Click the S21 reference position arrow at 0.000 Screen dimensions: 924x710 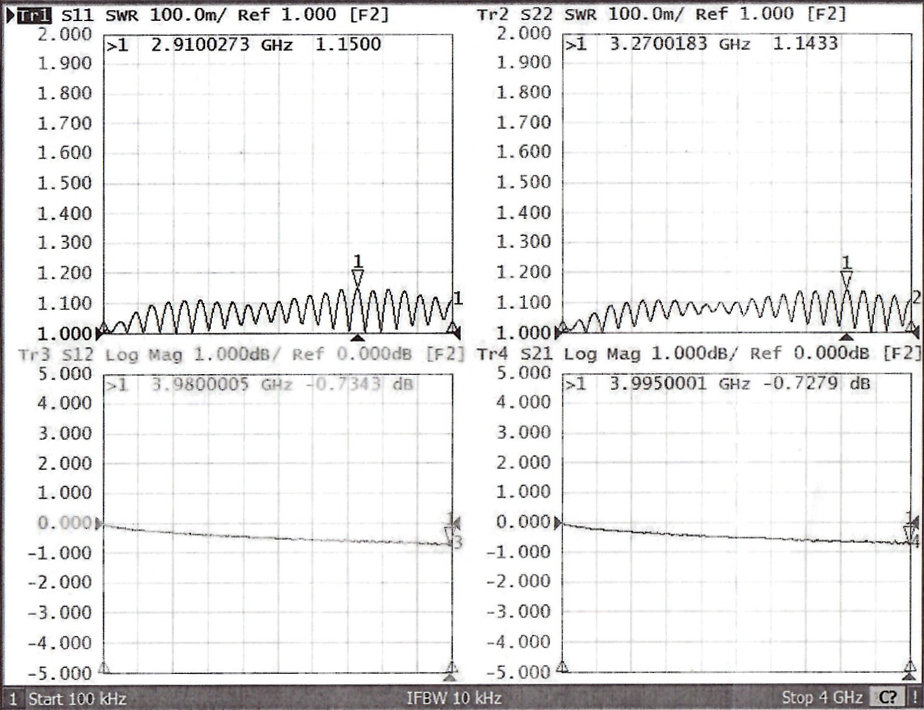coord(560,523)
